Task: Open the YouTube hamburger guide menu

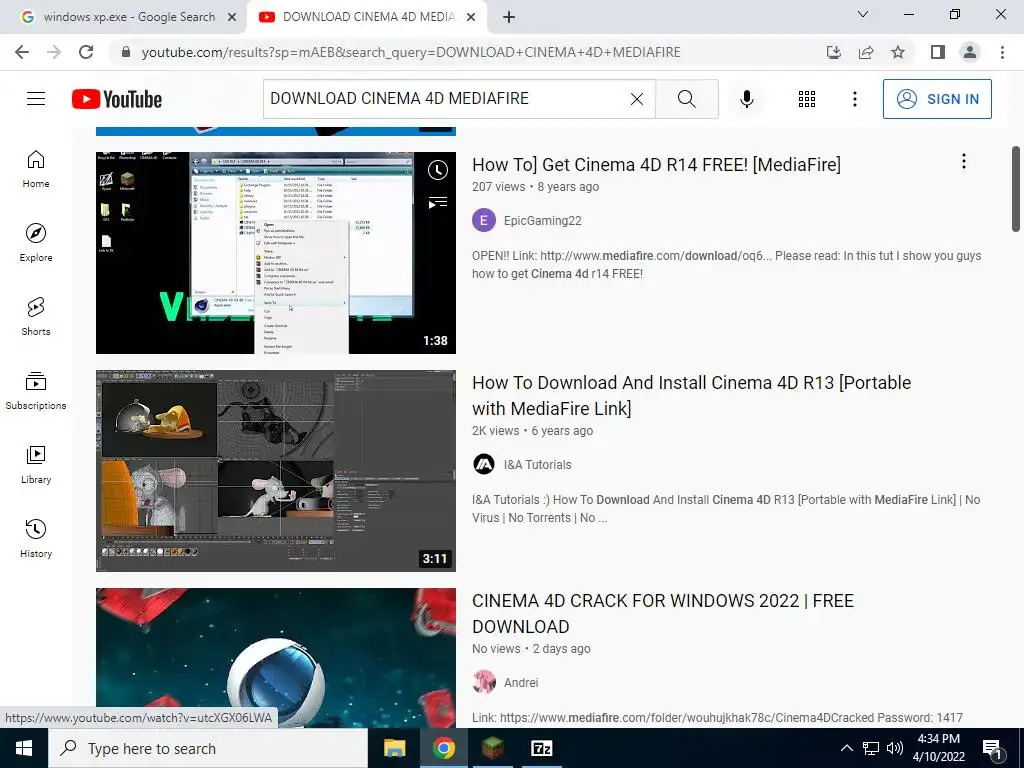Action: point(36,99)
